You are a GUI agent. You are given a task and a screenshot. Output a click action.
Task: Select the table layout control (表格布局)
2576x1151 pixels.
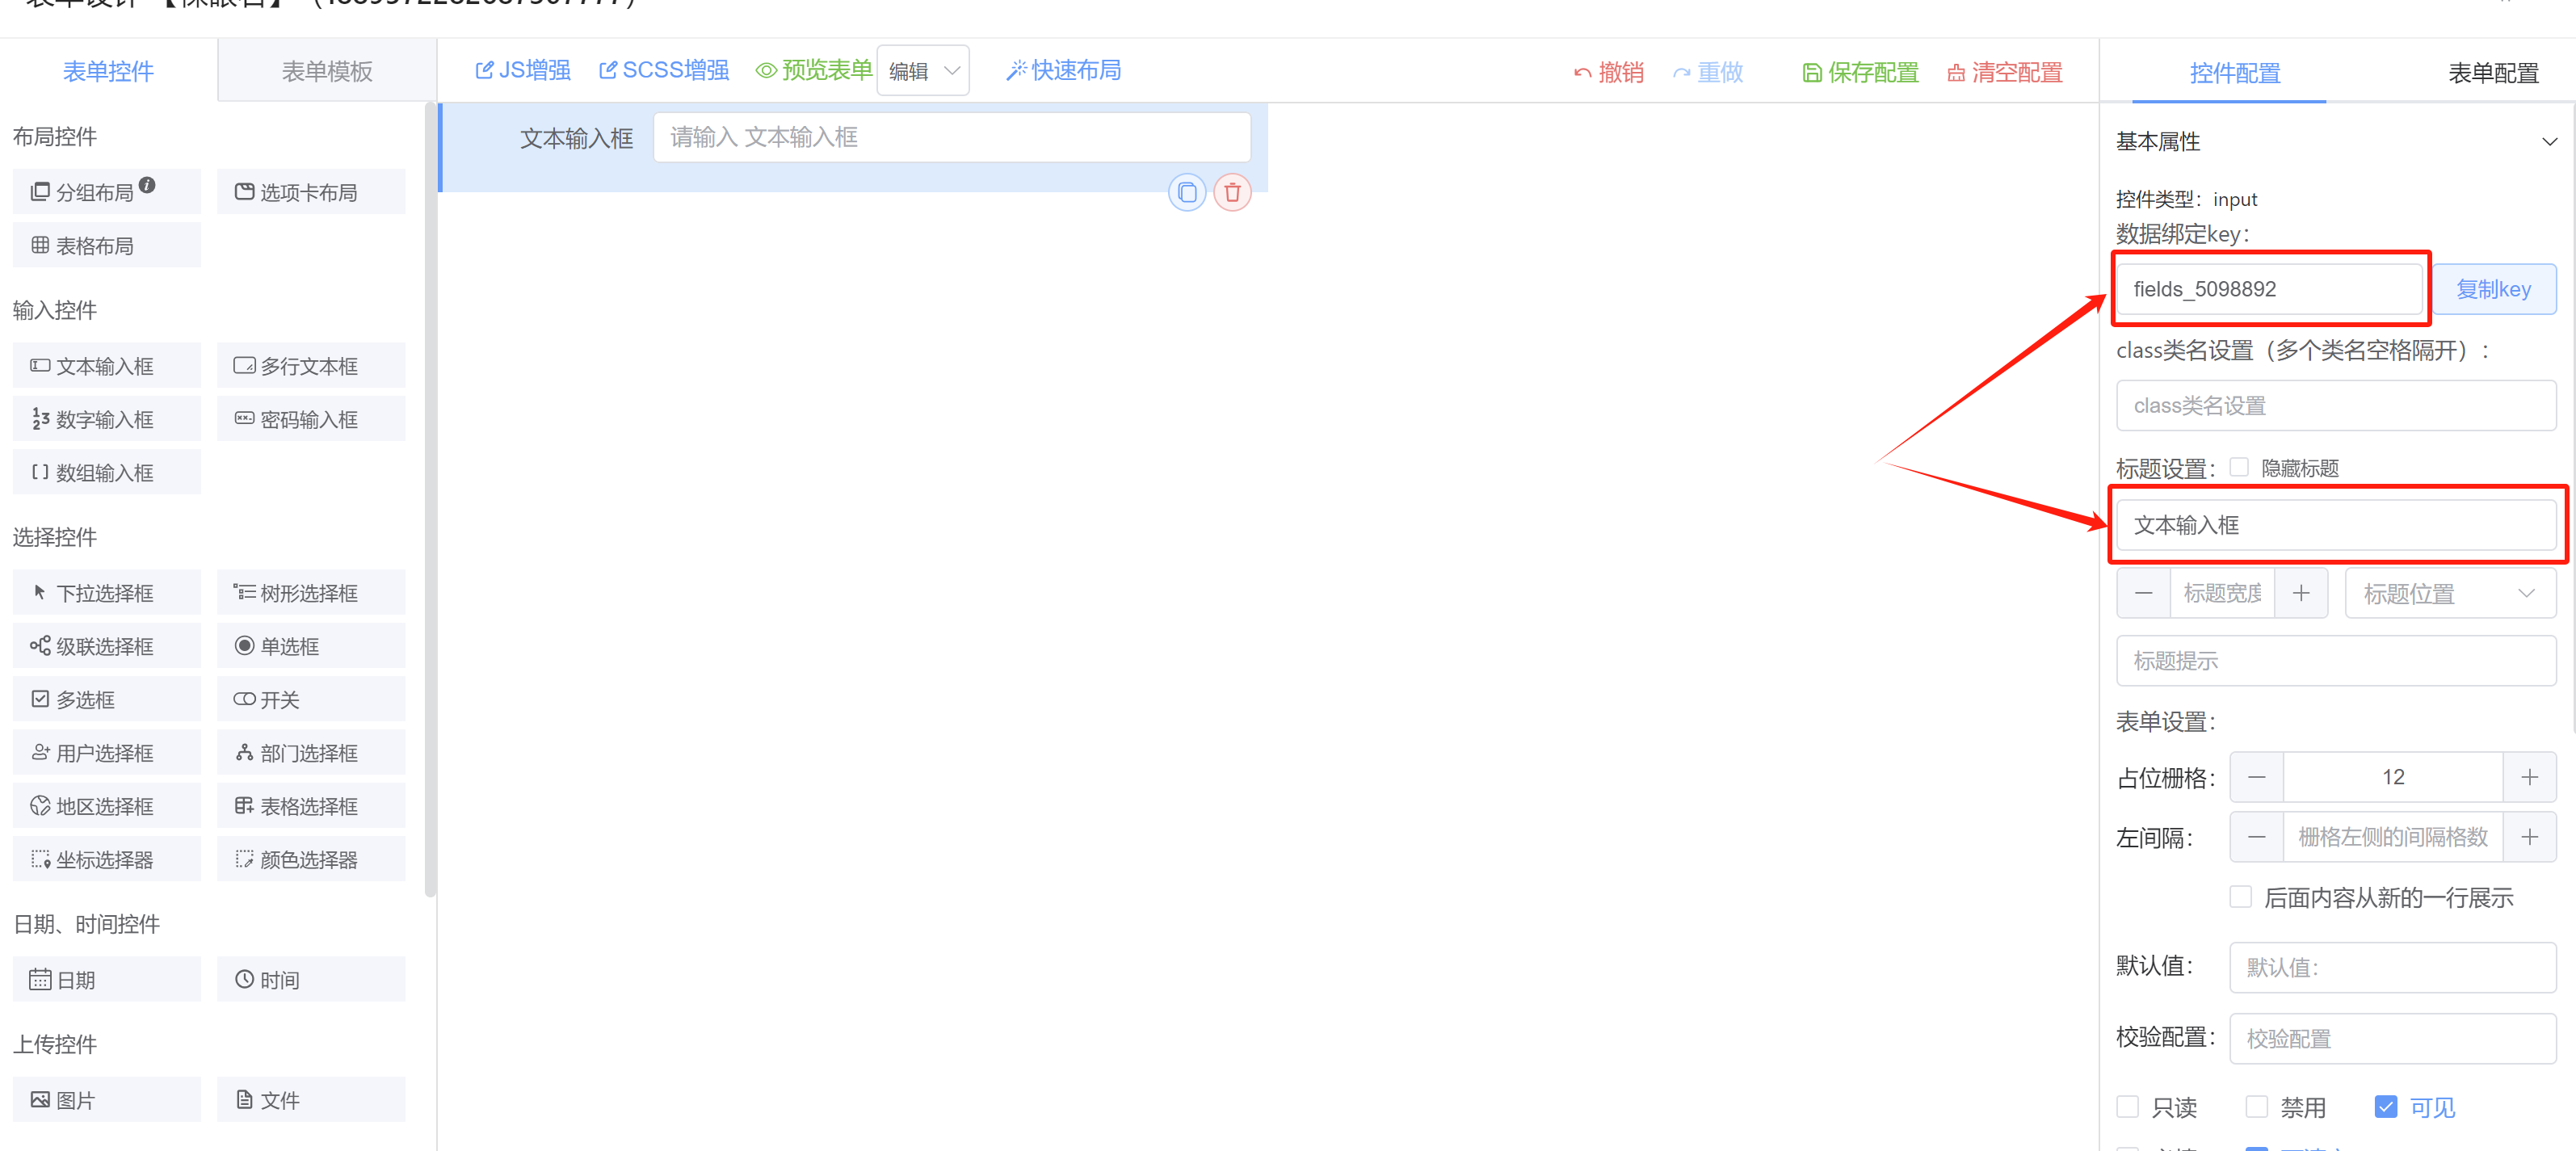coord(106,245)
